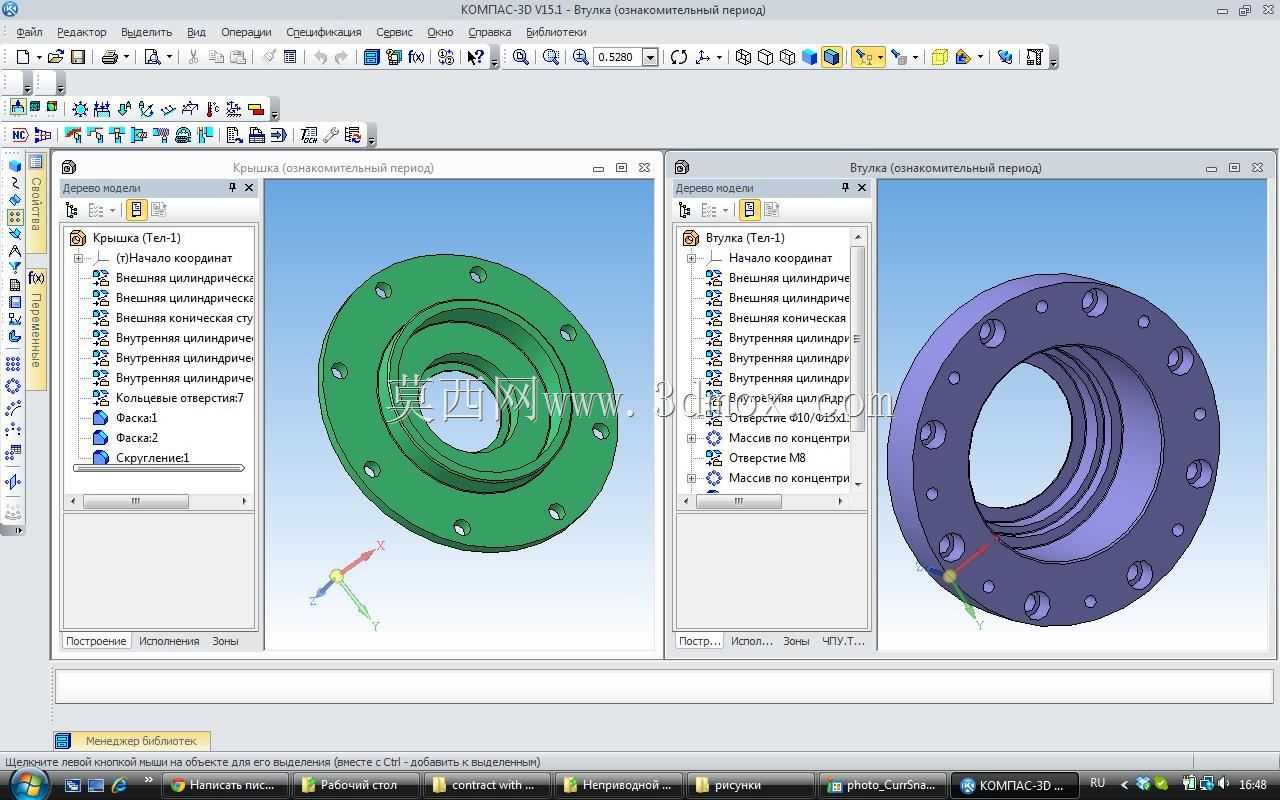Click the thermometer icon in the third toolbar row
Image resolution: width=1280 pixels, height=800 pixels.
[x=212, y=109]
